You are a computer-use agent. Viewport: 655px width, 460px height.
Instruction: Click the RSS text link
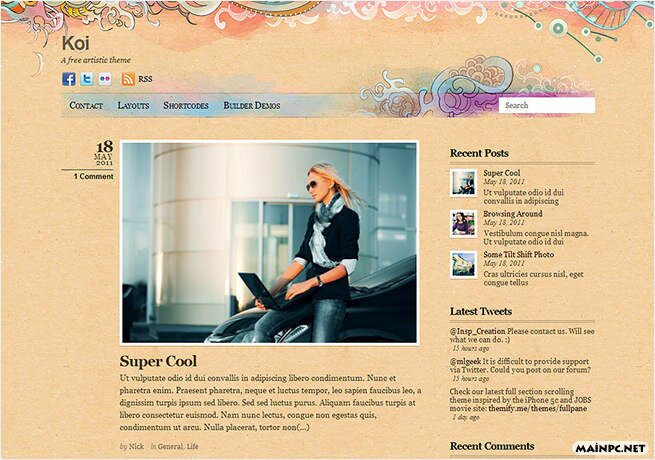click(x=145, y=79)
